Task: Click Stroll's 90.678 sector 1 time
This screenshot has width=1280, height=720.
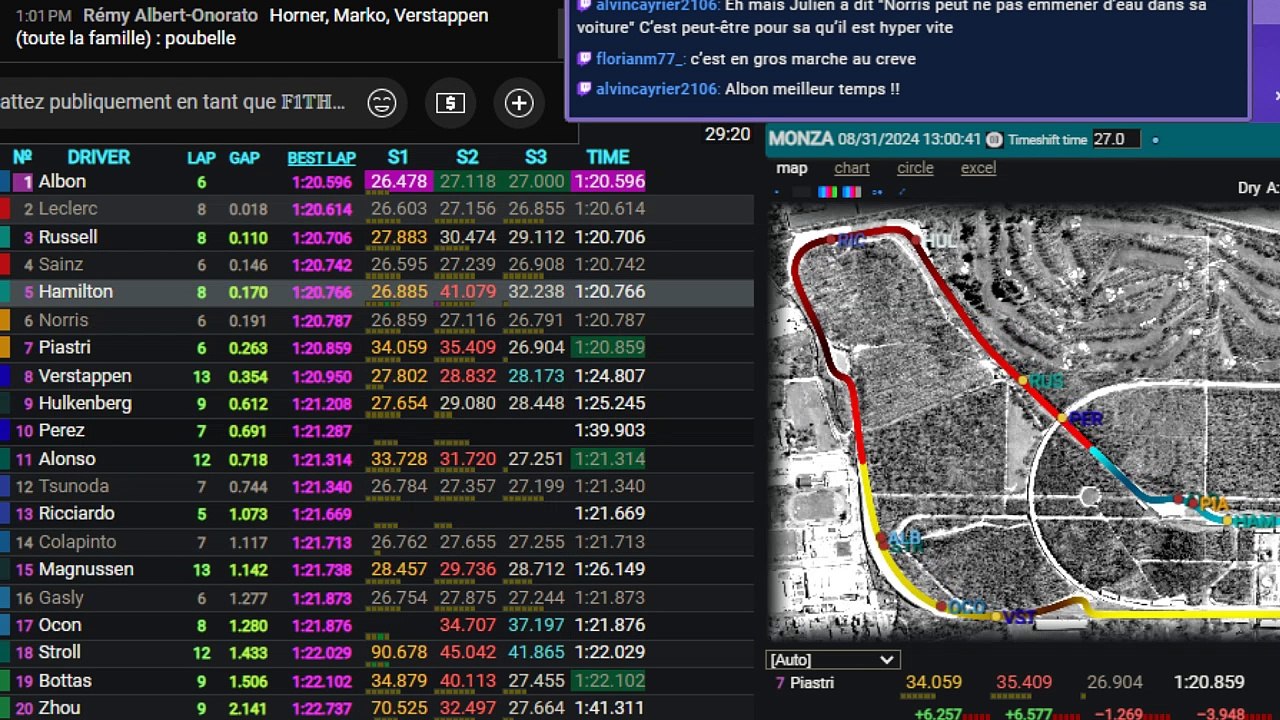Action: (x=399, y=652)
